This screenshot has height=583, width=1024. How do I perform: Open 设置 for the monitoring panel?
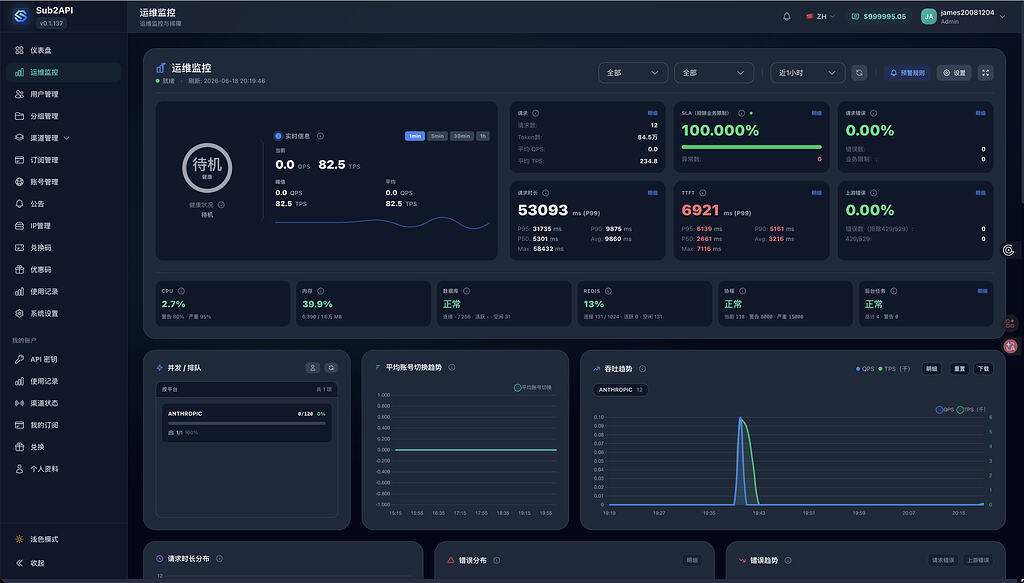point(954,73)
